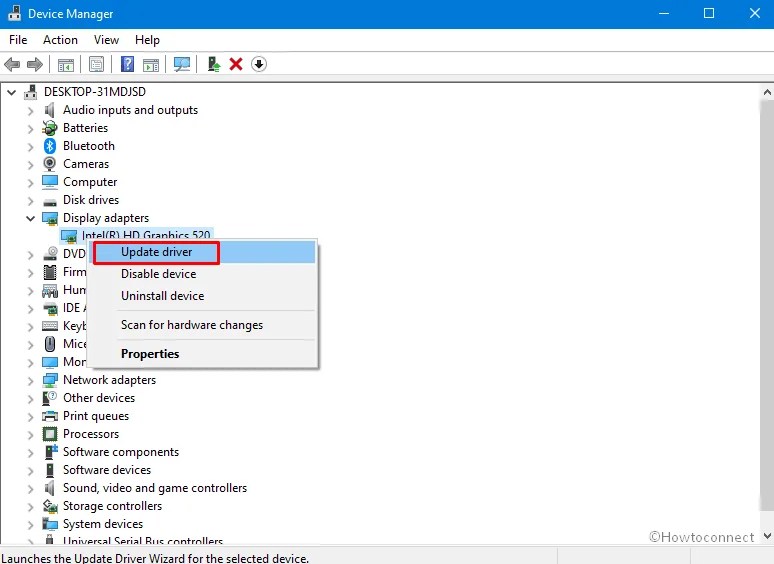The height and width of the screenshot is (564, 774).
Task: Open the Action menu
Action: 60,40
